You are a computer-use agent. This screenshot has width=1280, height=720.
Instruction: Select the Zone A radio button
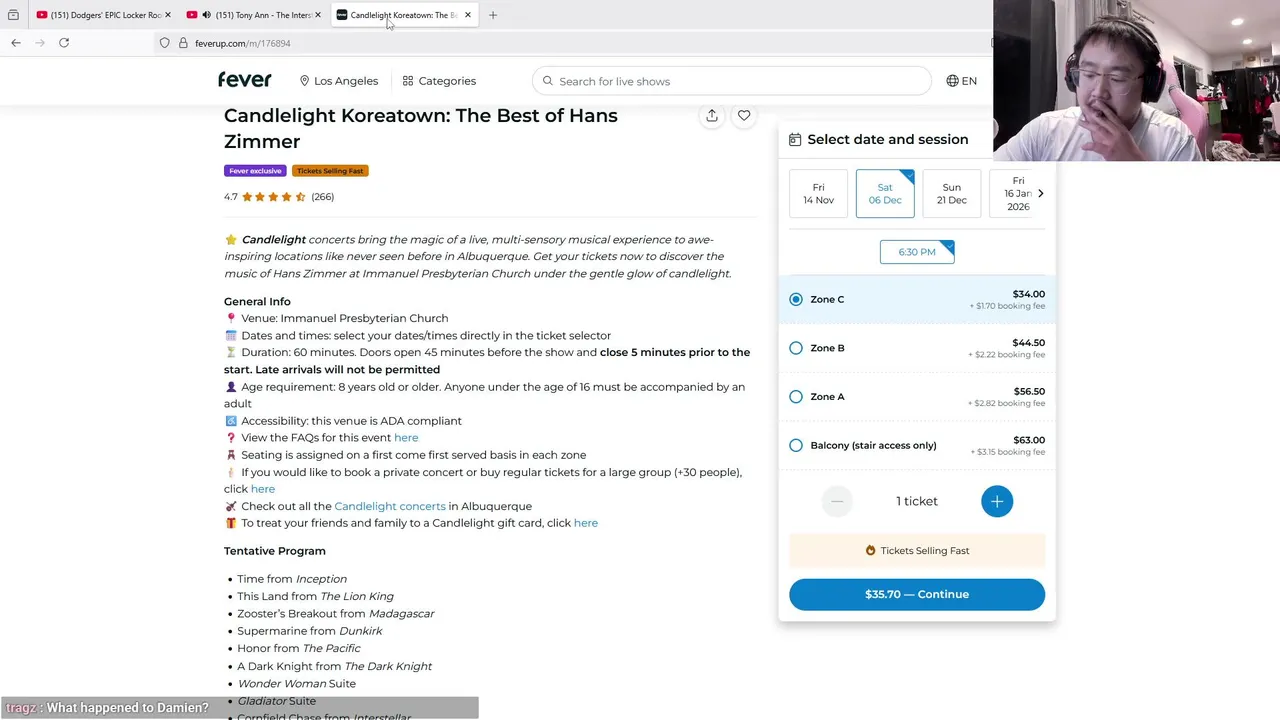[x=796, y=397]
